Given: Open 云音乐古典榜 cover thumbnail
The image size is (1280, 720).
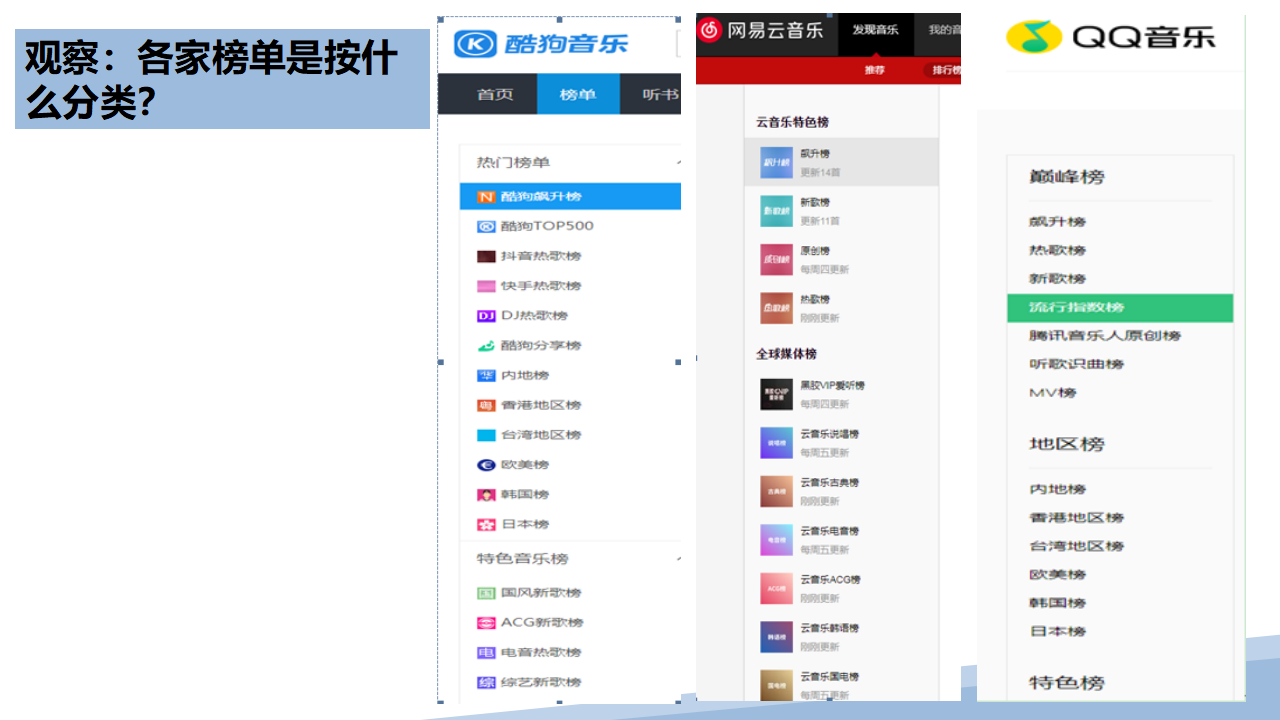Looking at the screenshot, I should point(776,491).
